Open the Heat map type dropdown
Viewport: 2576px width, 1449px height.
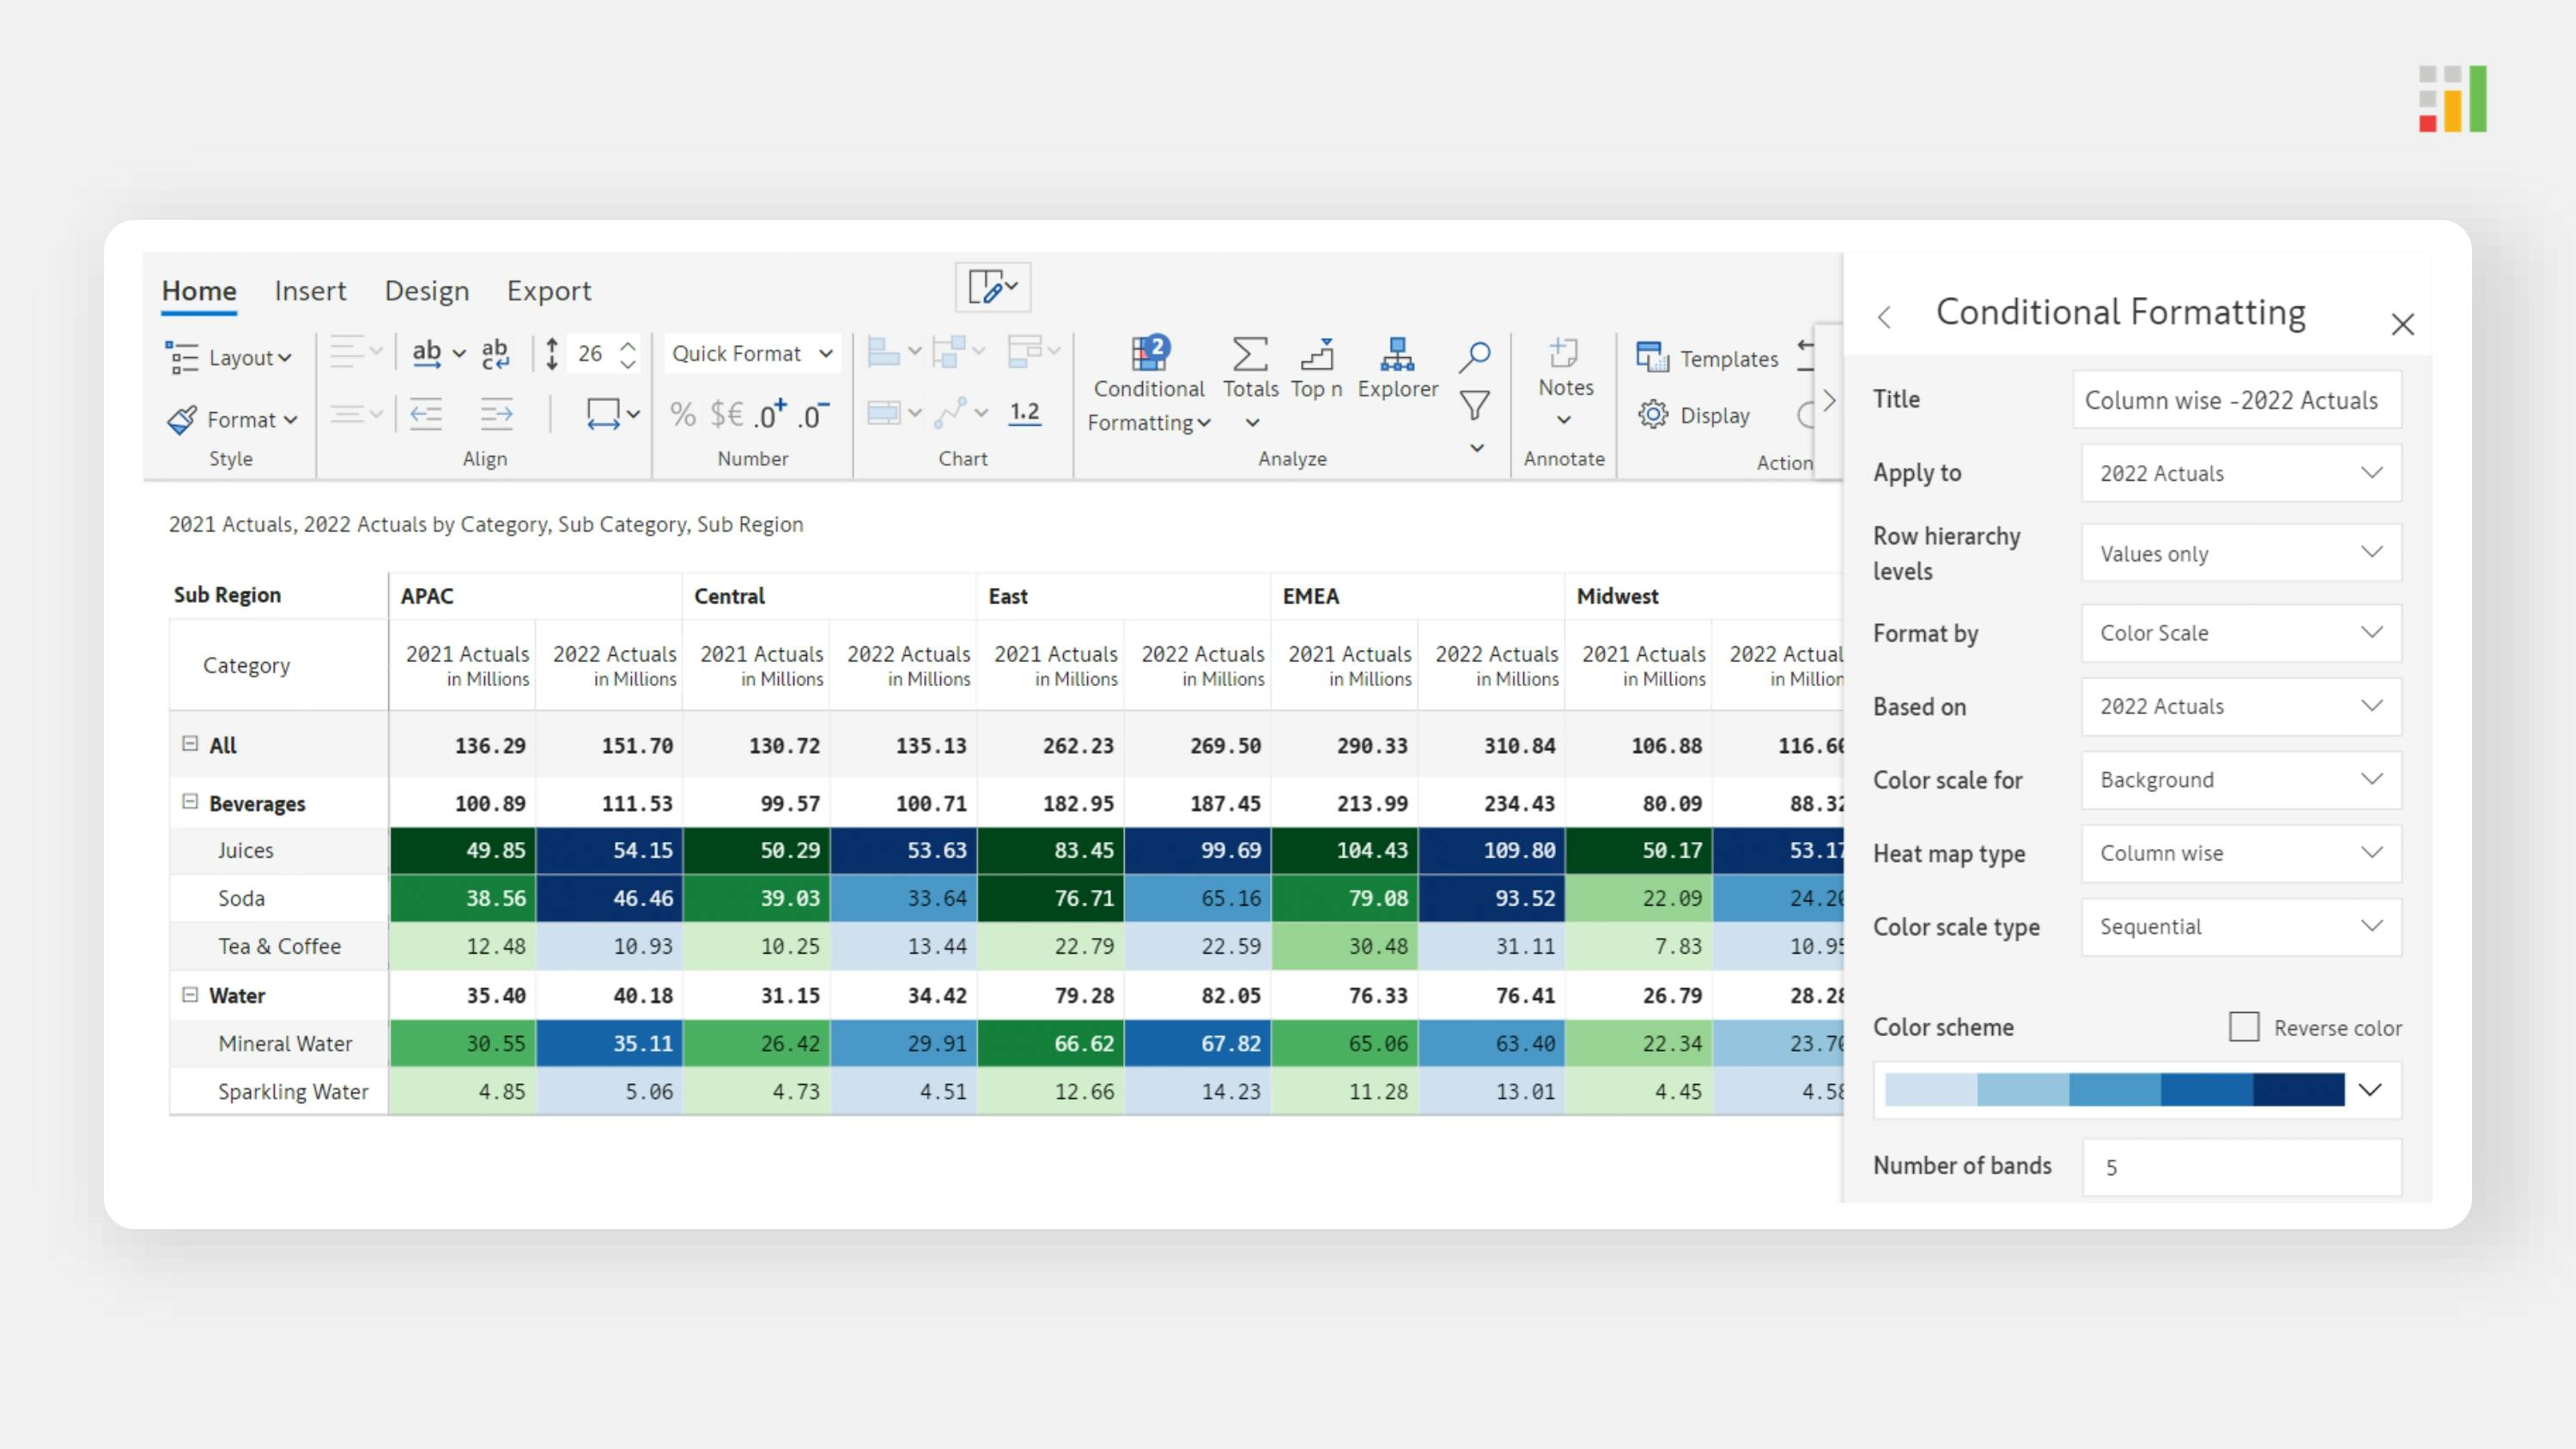click(2241, 853)
